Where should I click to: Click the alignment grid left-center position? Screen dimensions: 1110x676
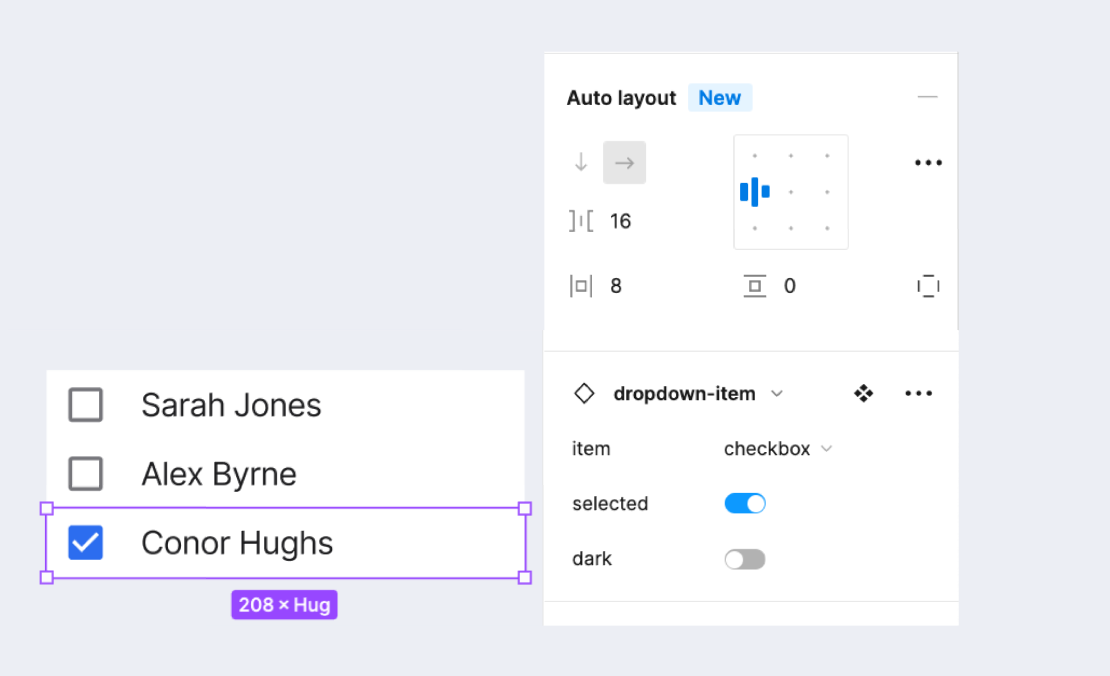(x=755, y=192)
